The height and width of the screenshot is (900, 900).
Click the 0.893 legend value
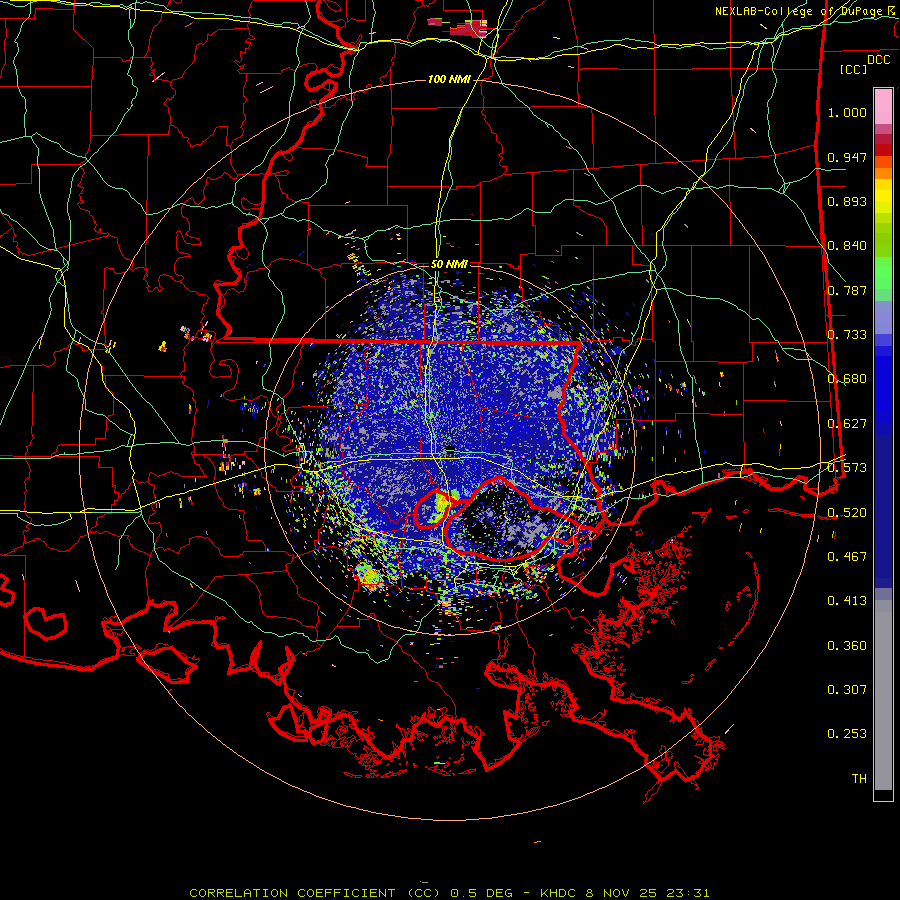point(847,201)
